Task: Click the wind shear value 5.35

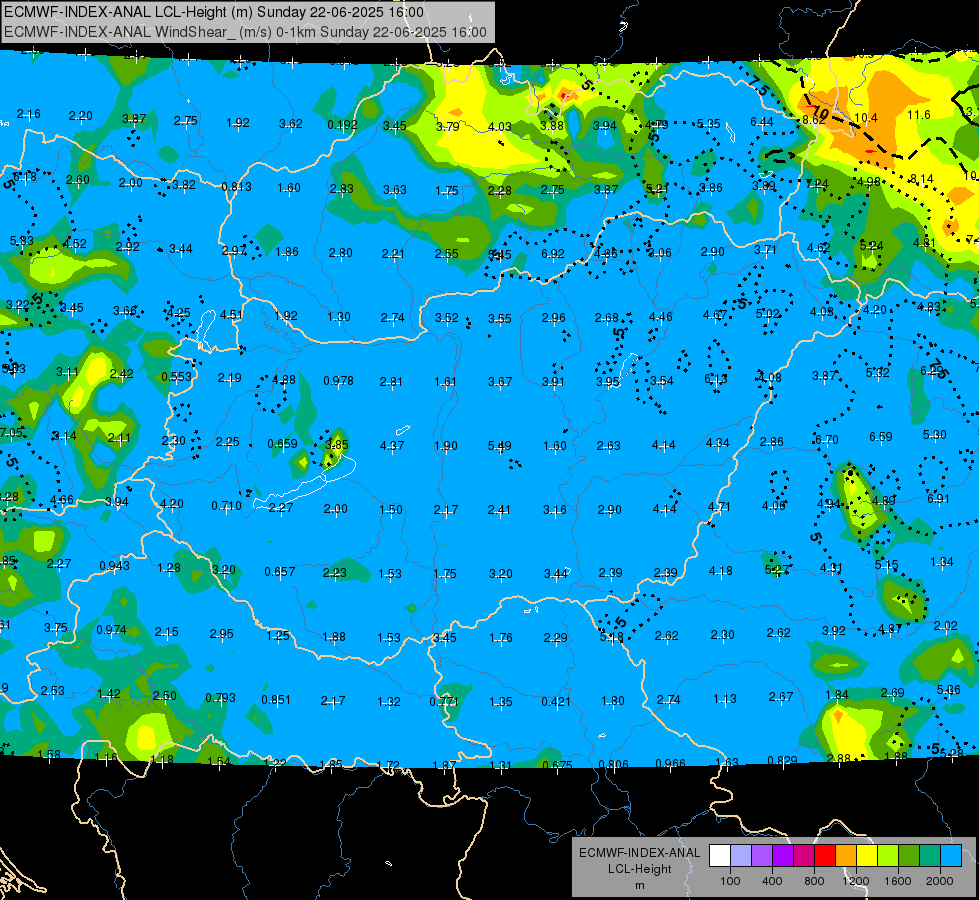Action: (709, 124)
